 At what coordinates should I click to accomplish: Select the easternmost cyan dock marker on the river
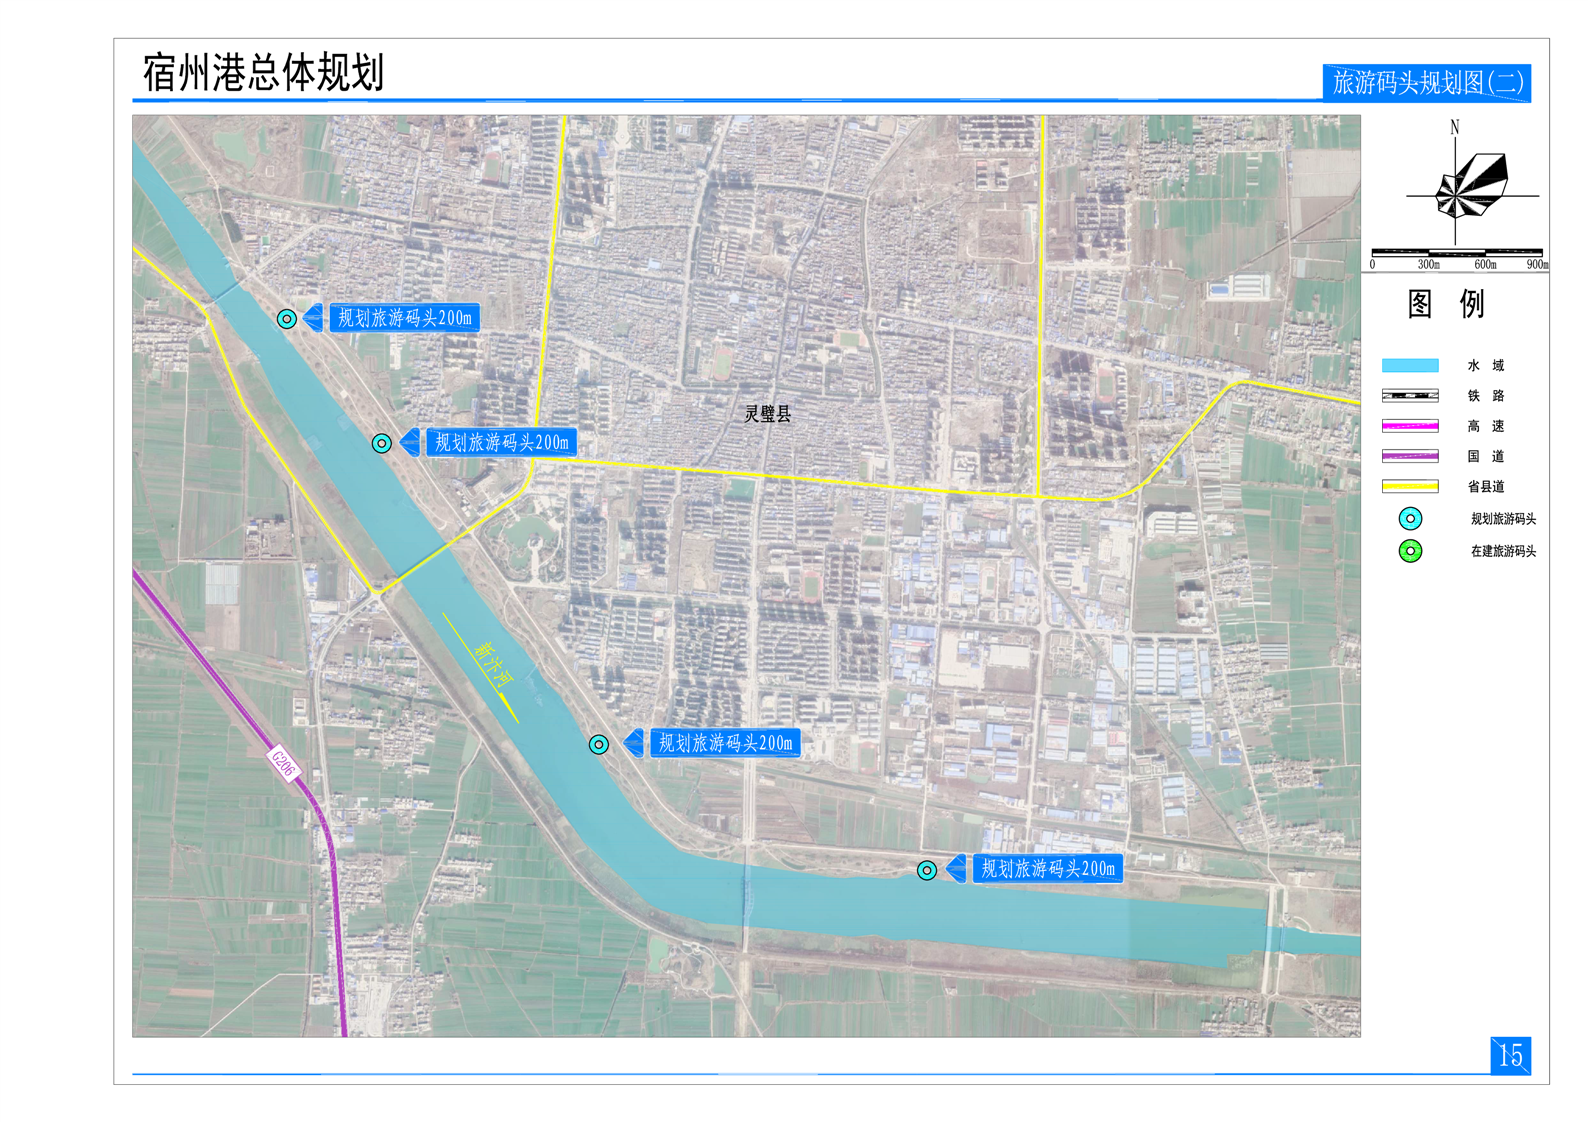tap(927, 871)
